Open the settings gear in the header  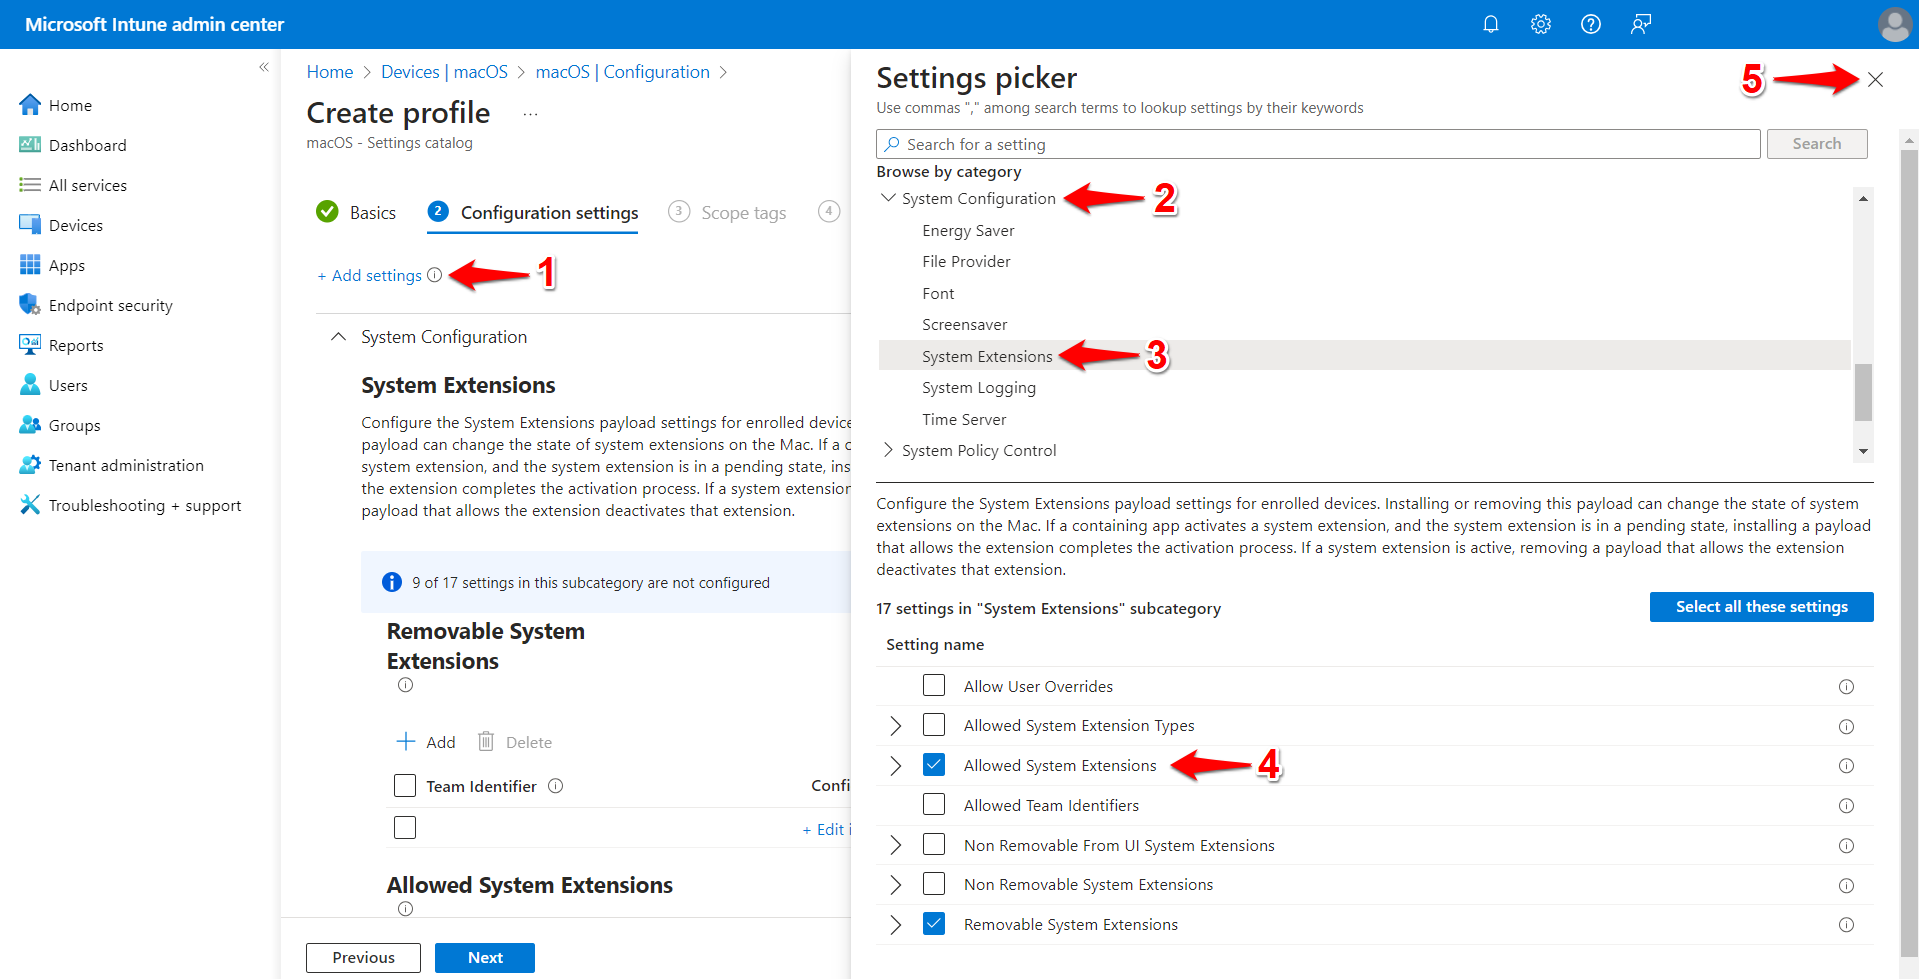1540,24
